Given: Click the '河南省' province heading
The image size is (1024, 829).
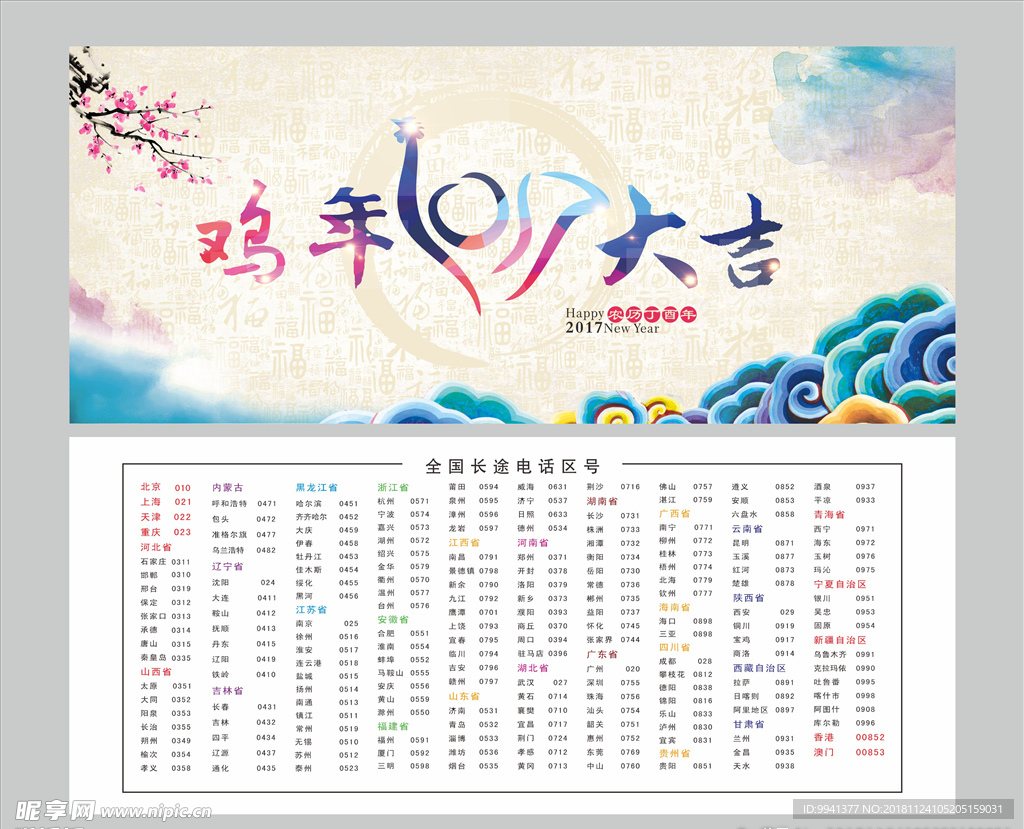Looking at the screenshot, I should click(x=534, y=542).
